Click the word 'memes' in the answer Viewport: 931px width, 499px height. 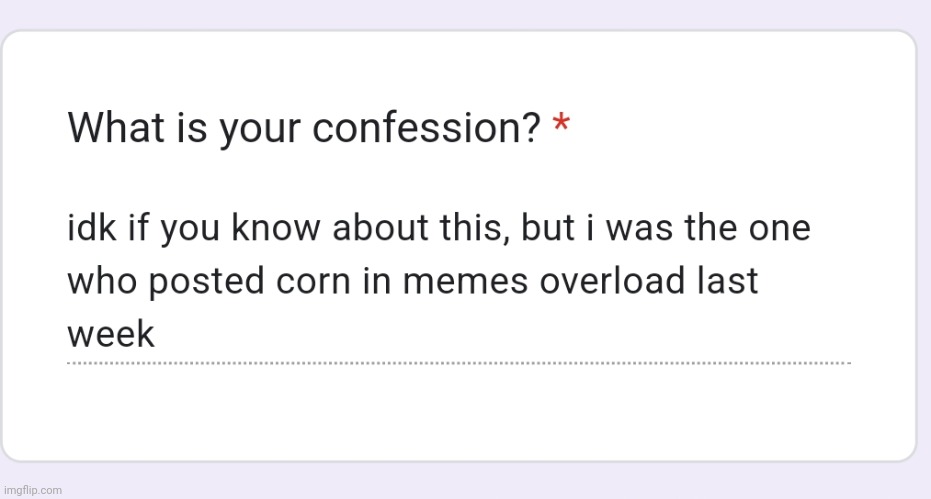pos(465,281)
